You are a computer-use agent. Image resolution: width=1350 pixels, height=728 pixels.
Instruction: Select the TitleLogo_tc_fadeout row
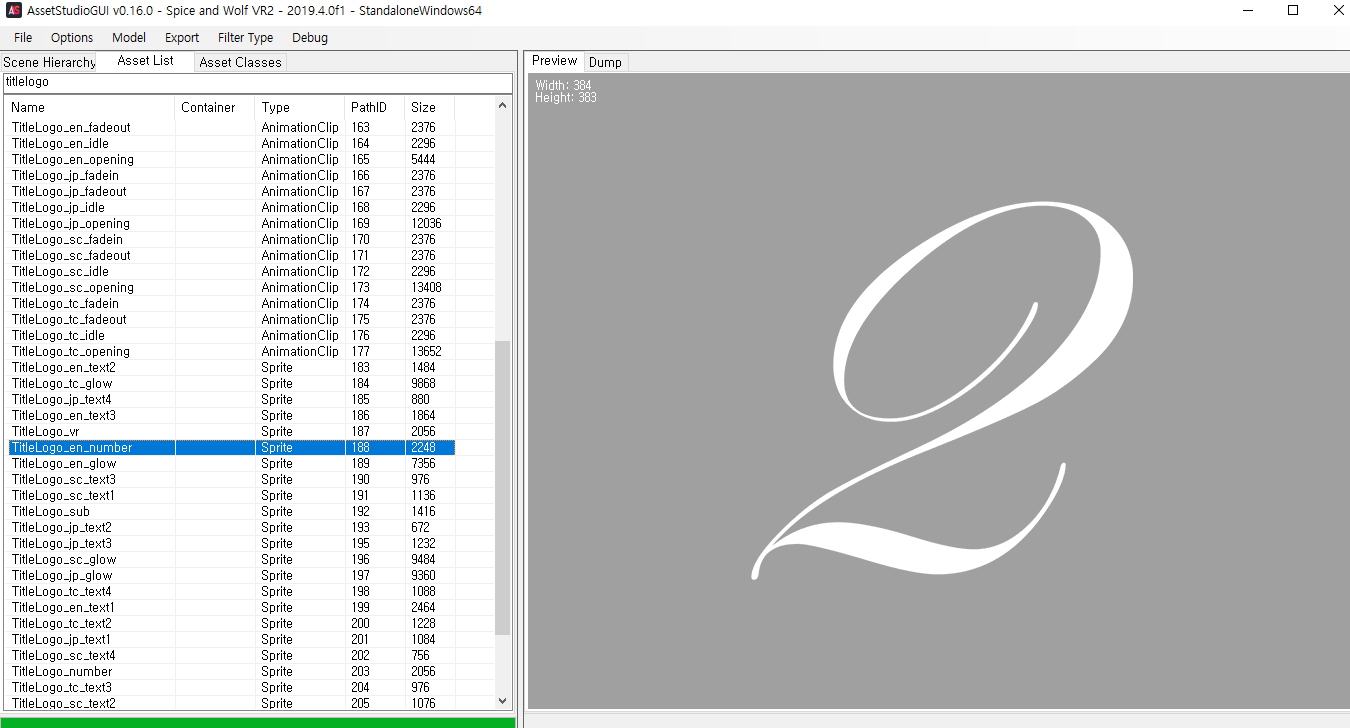tap(232, 319)
